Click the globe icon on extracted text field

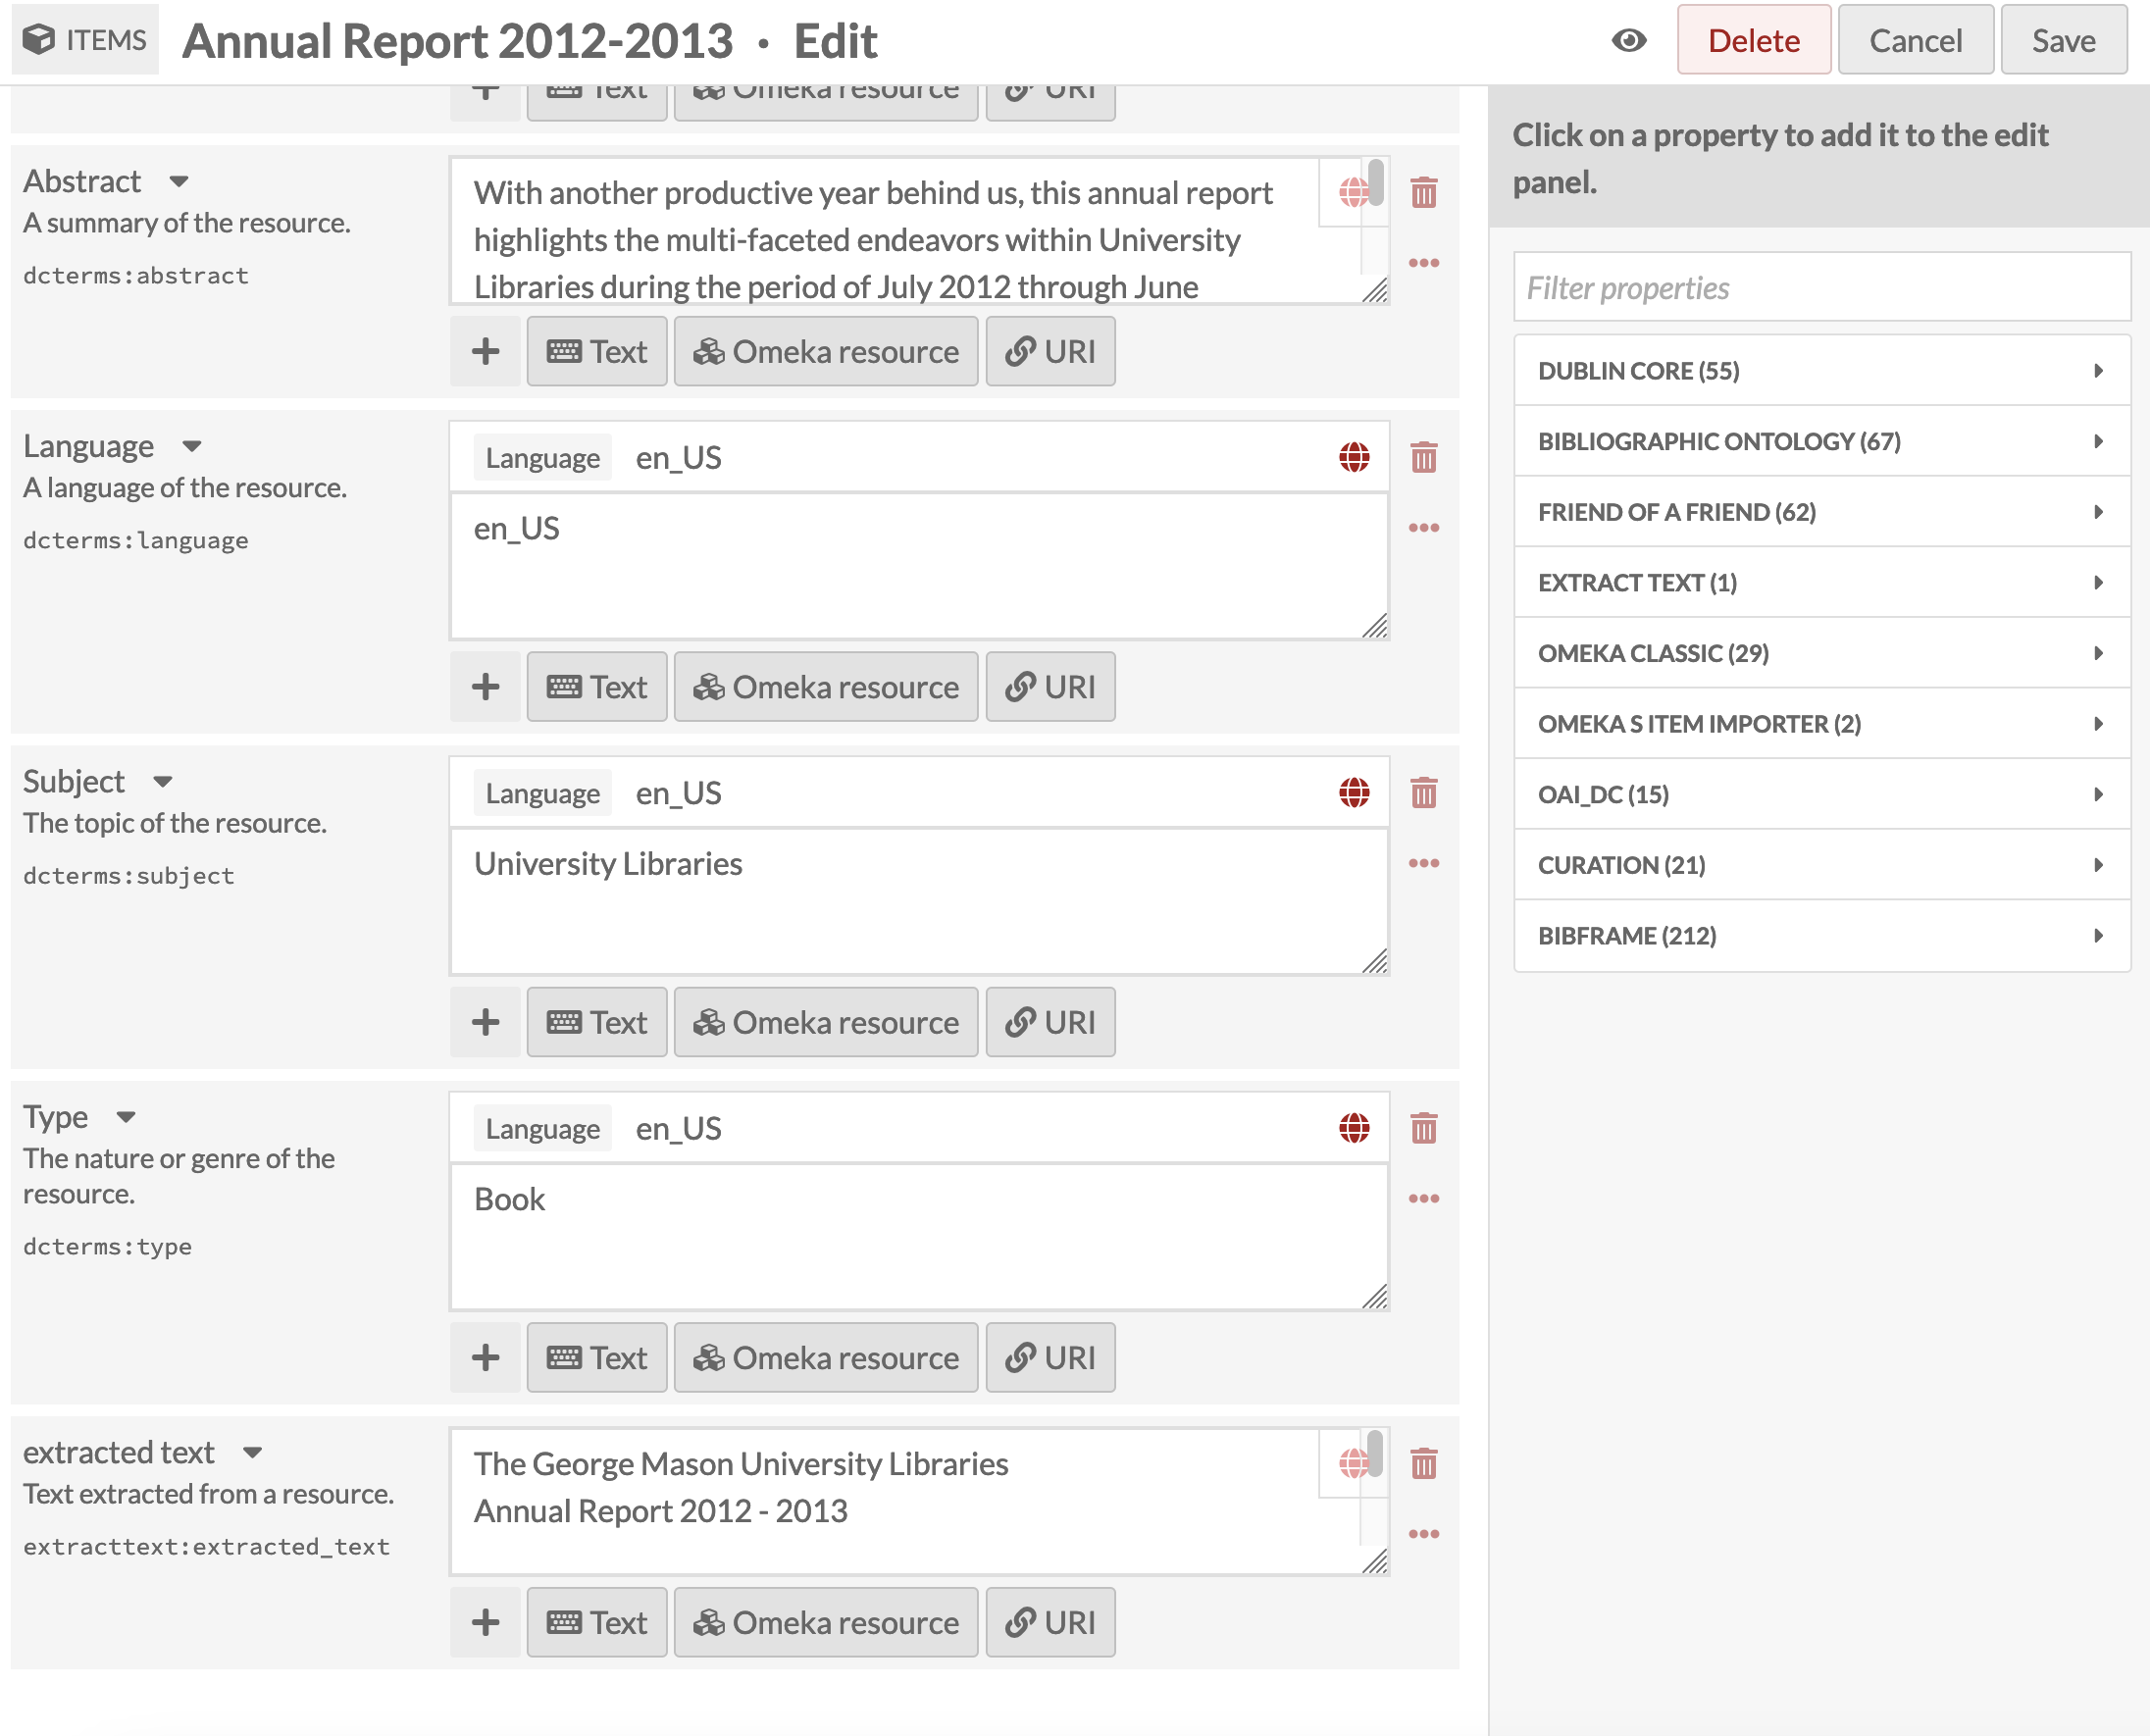pyautogui.click(x=1353, y=1463)
